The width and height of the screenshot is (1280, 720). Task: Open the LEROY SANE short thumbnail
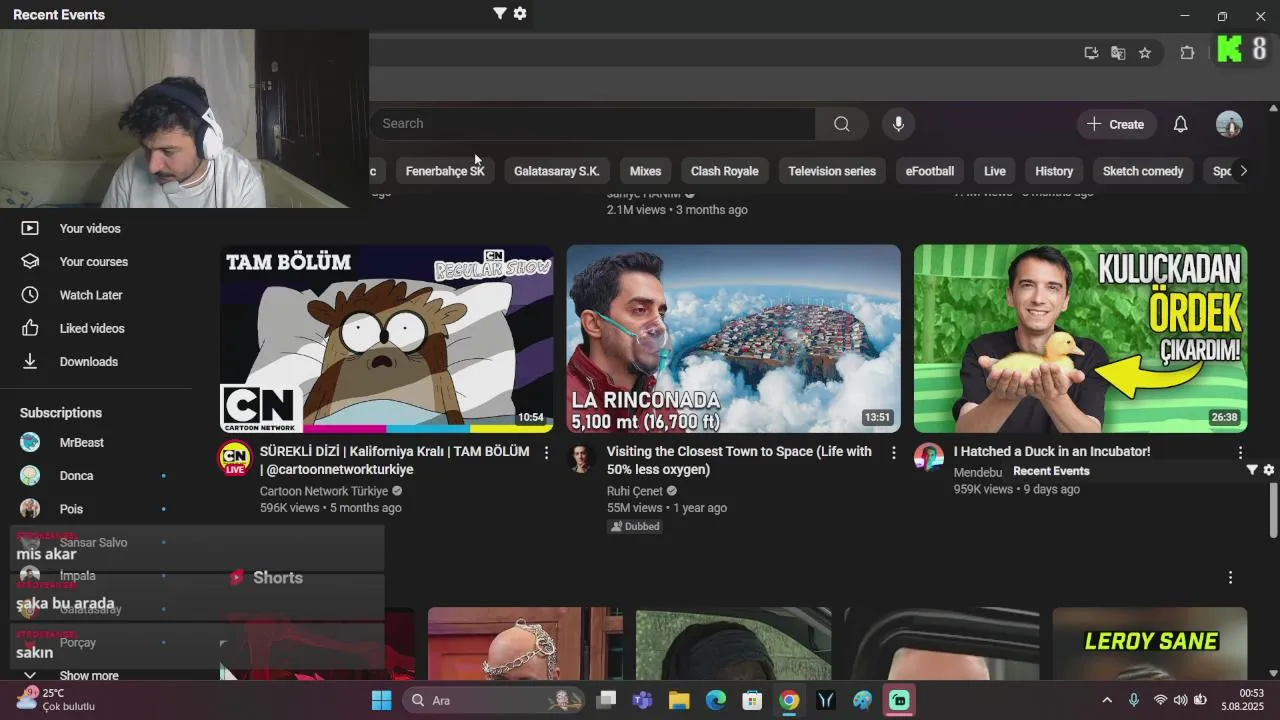pyautogui.click(x=1150, y=643)
